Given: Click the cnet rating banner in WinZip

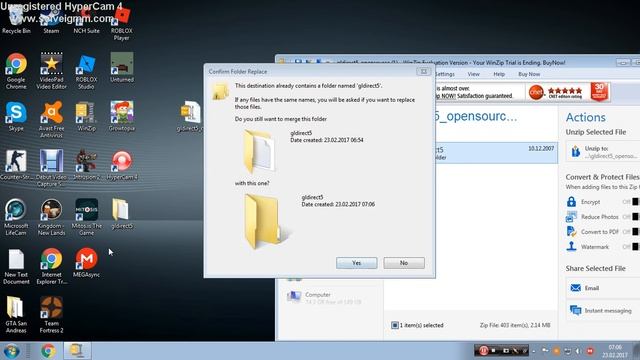Looking at the screenshot, I should (569, 93).
